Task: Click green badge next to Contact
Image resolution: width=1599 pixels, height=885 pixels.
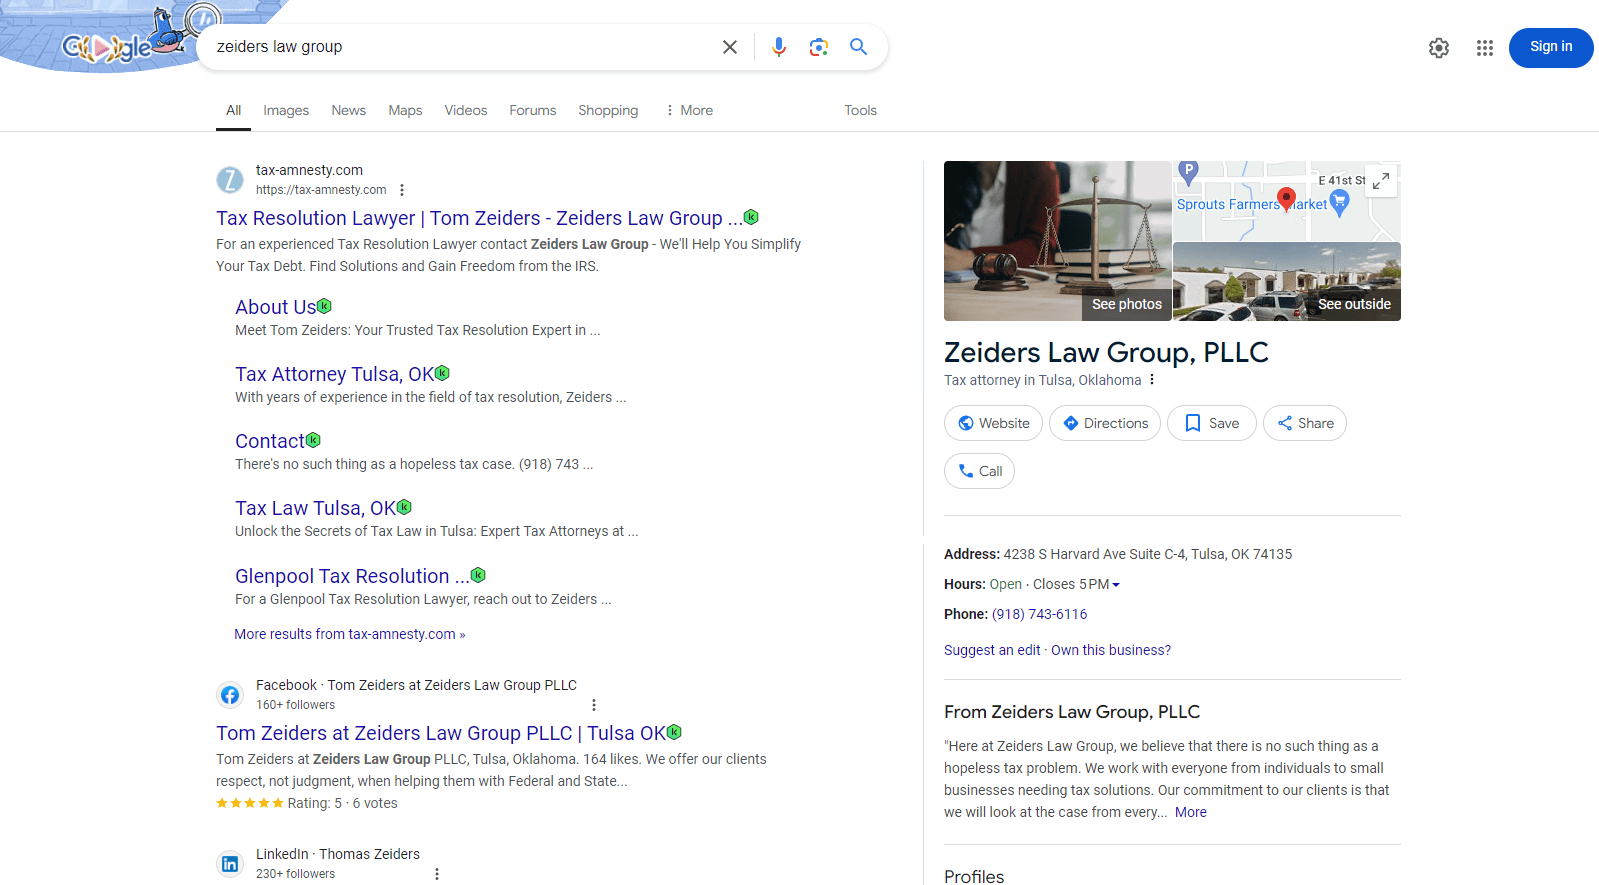Action: point(313,440)
